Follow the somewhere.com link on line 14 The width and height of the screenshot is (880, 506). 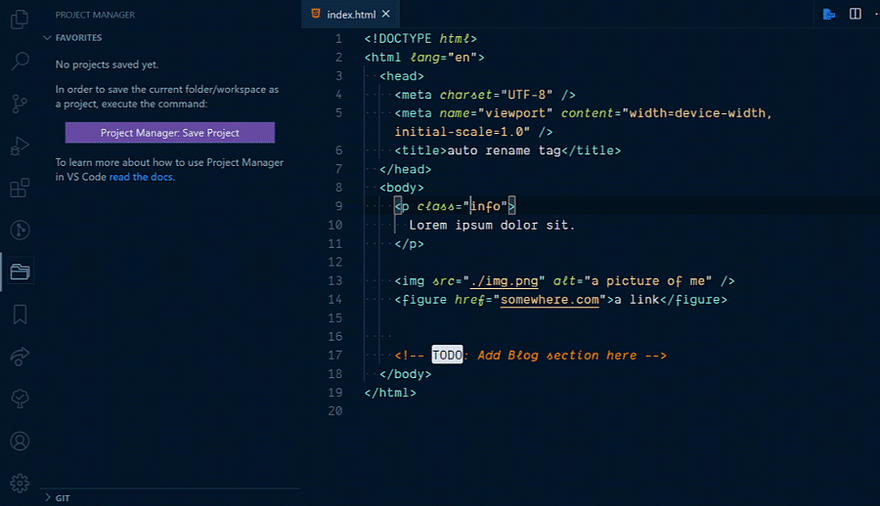549,300
